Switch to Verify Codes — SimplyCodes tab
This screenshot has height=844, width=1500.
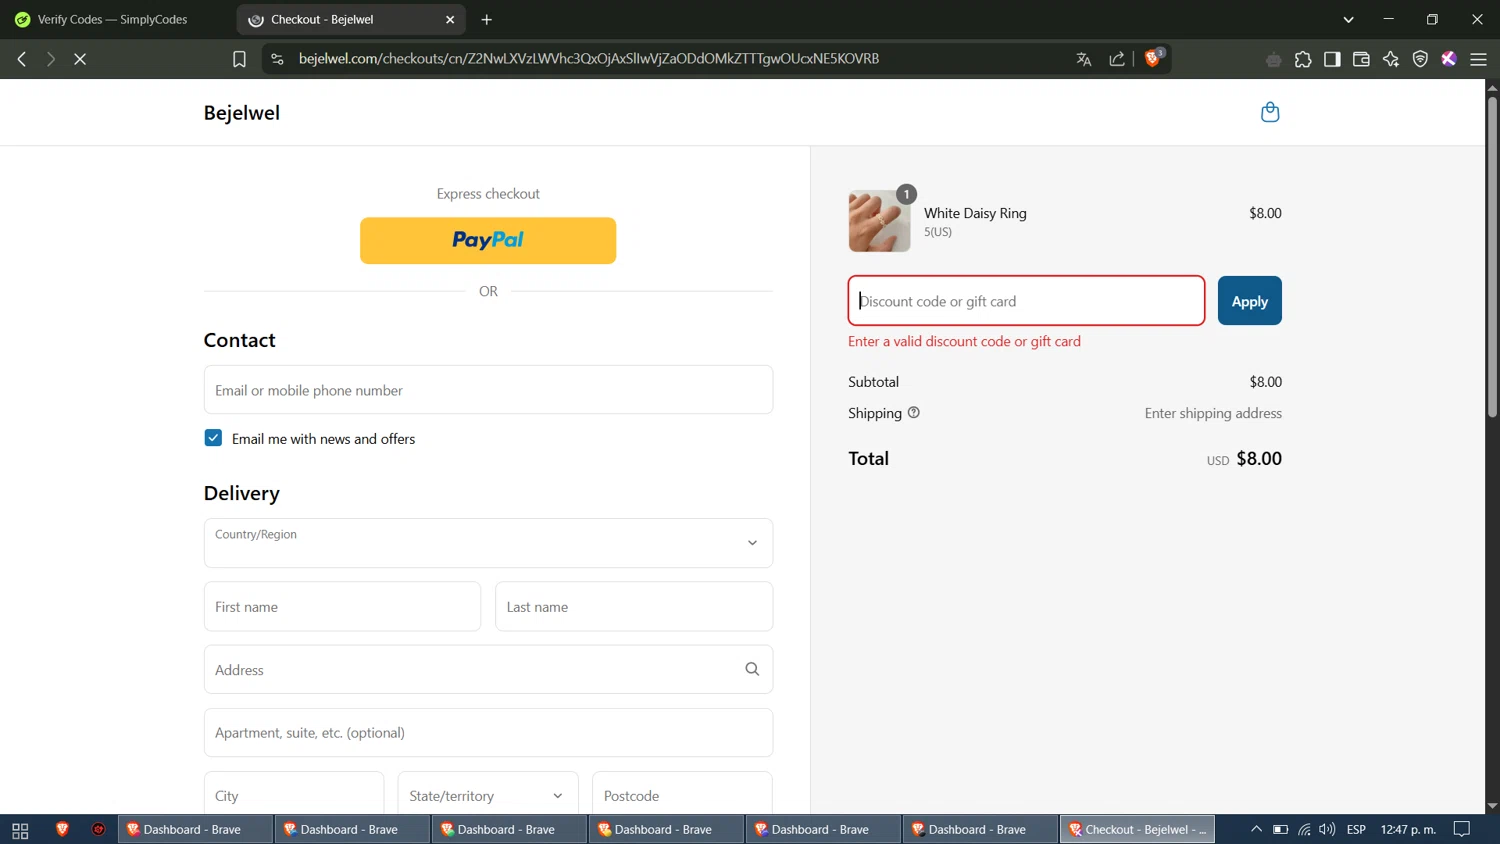[x=115, y=19]
